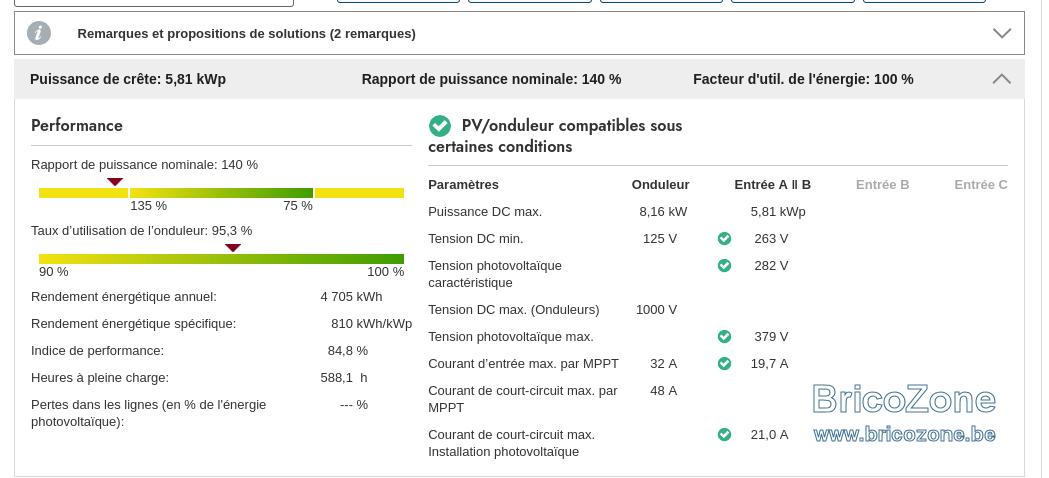Click the Onduleur column header
This screenshot has height=478, width=1049.
[x=660, y=185]
